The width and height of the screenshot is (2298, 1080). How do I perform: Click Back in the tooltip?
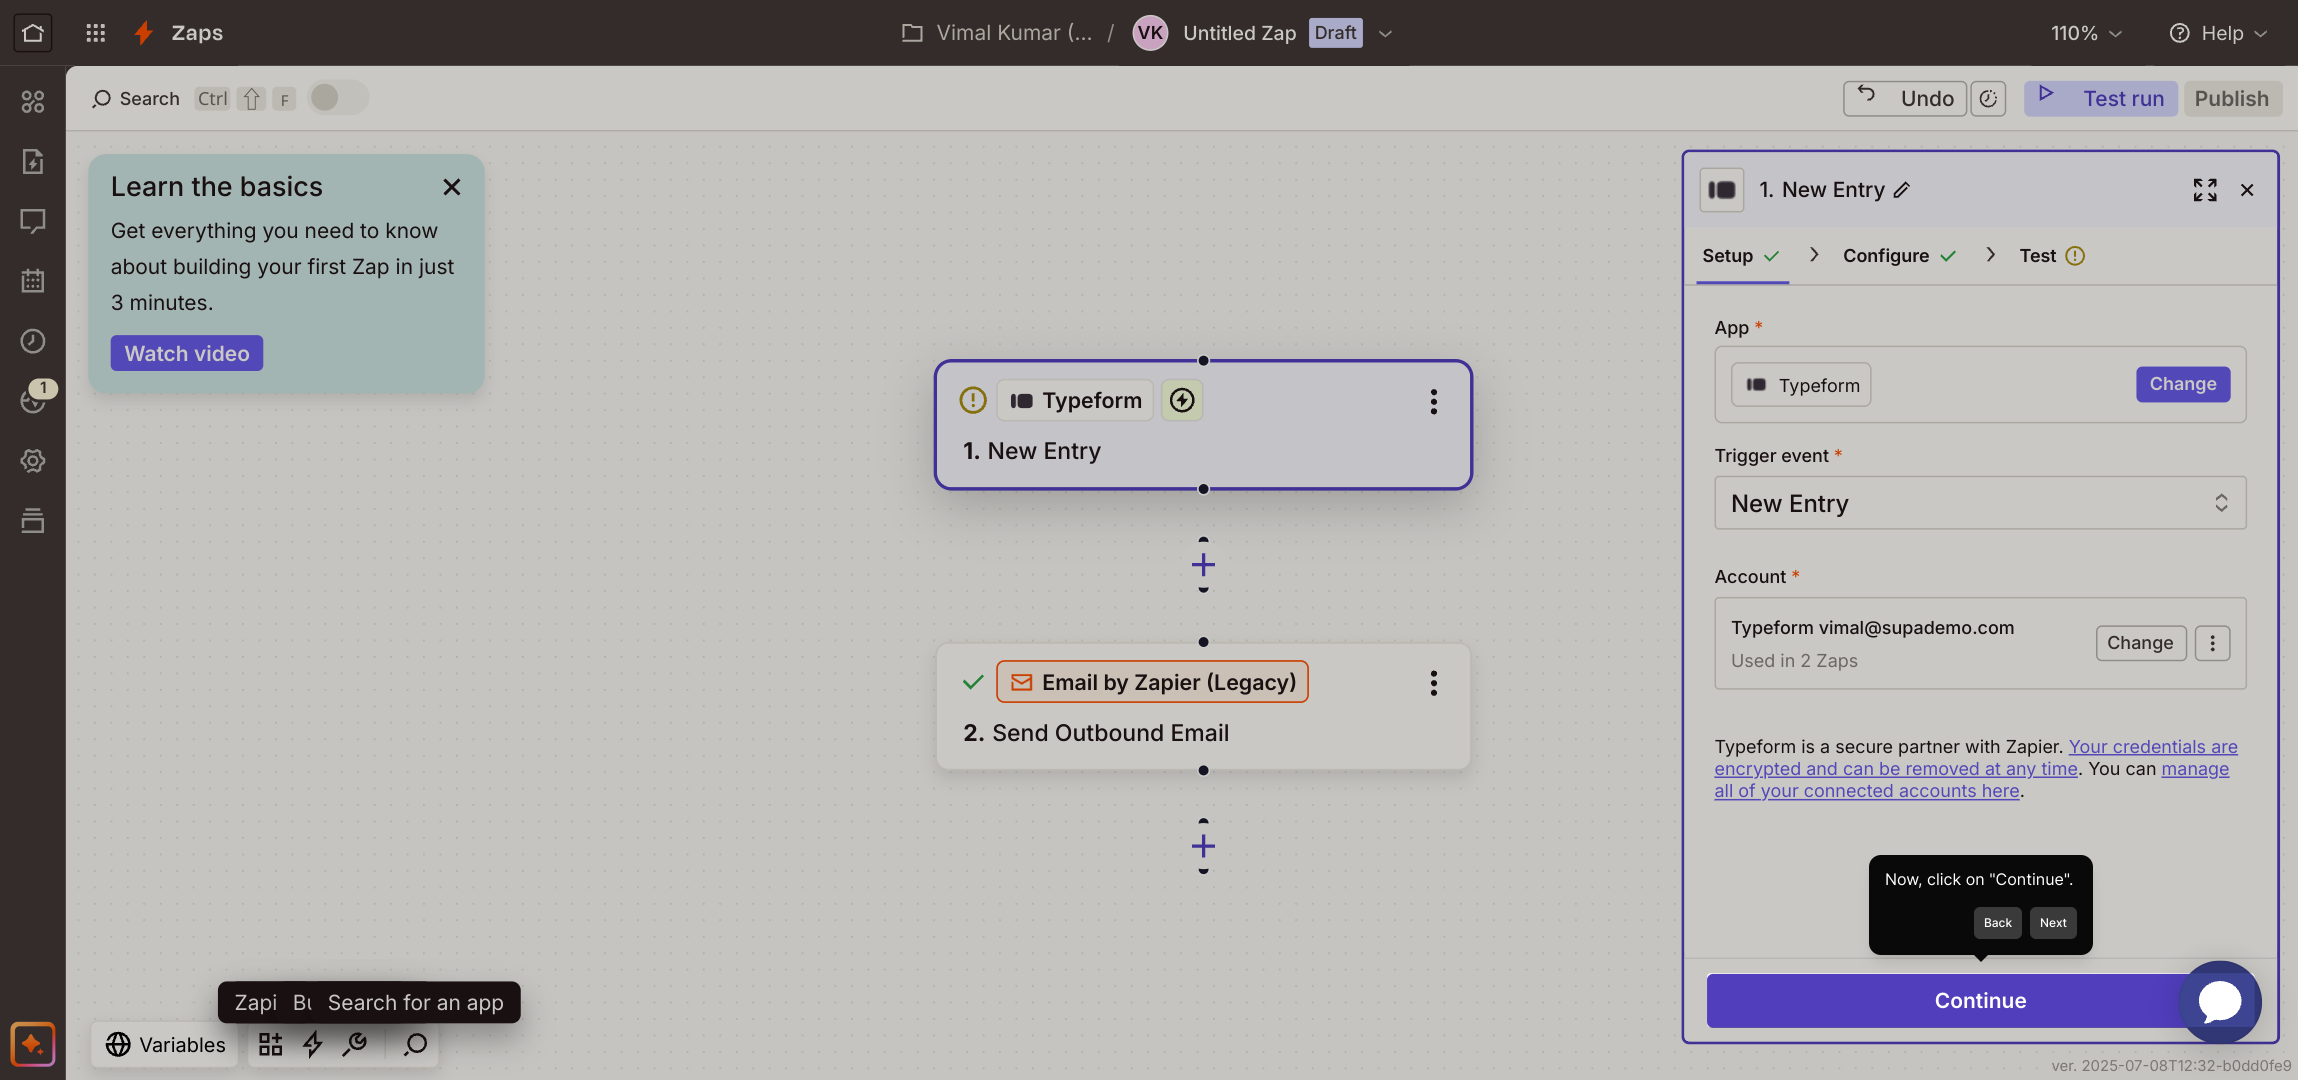tap(1997, 923)
